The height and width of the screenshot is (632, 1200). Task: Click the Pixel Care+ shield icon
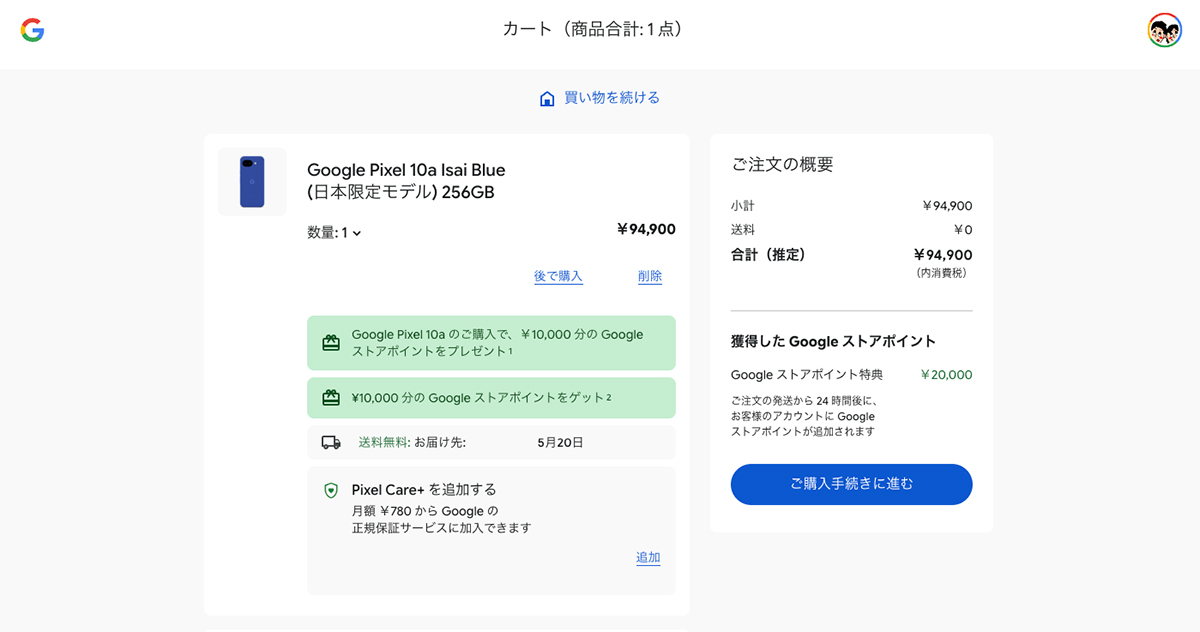(331, 490)
